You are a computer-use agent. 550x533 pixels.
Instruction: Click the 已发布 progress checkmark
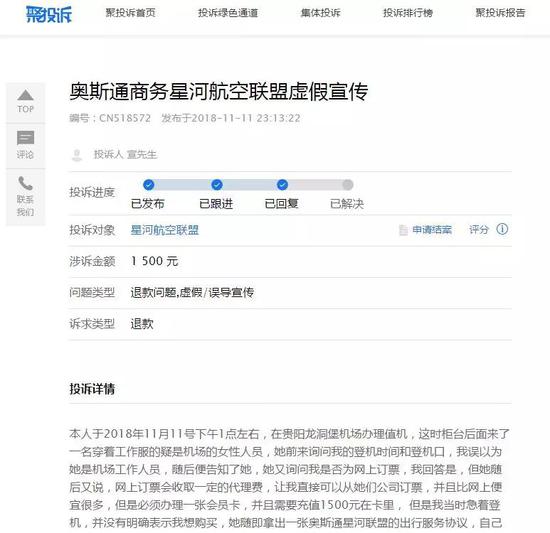[149, 184]
